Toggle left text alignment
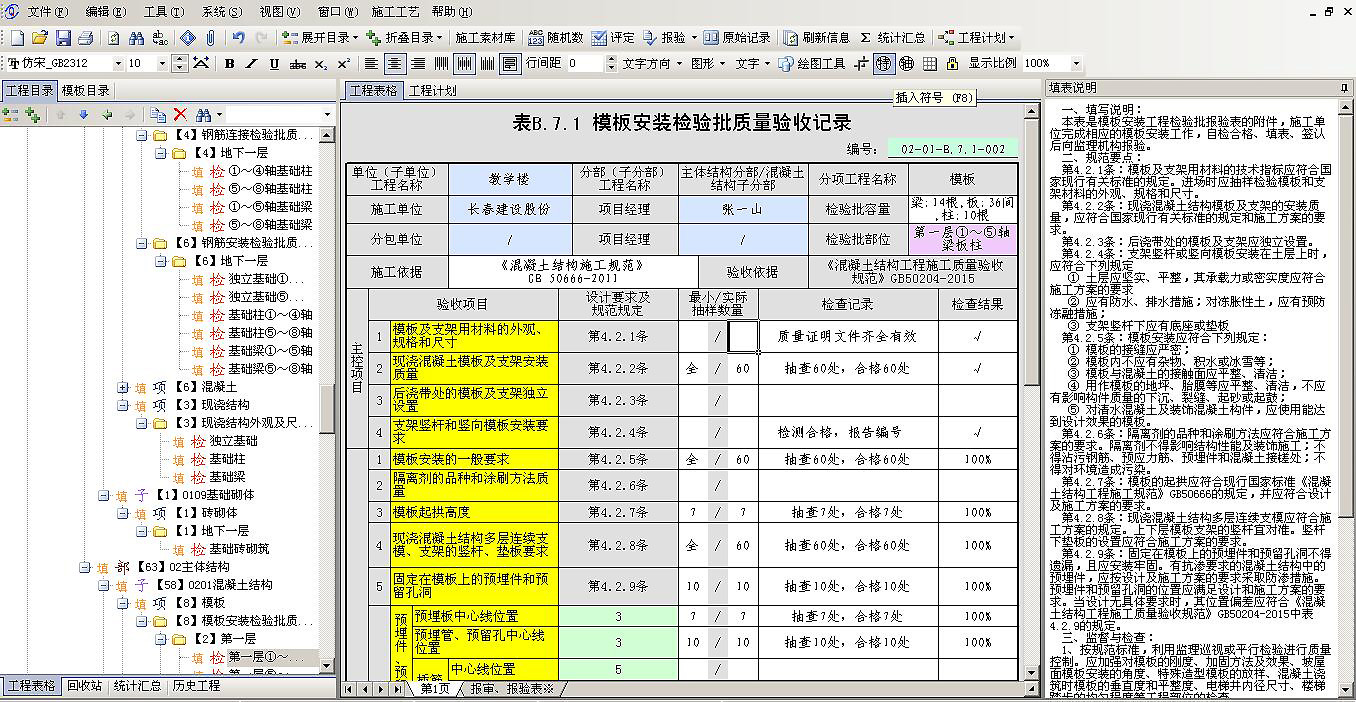Image resolution: width=1356 pixels, height=702 pixels. [x=371, y=64]
